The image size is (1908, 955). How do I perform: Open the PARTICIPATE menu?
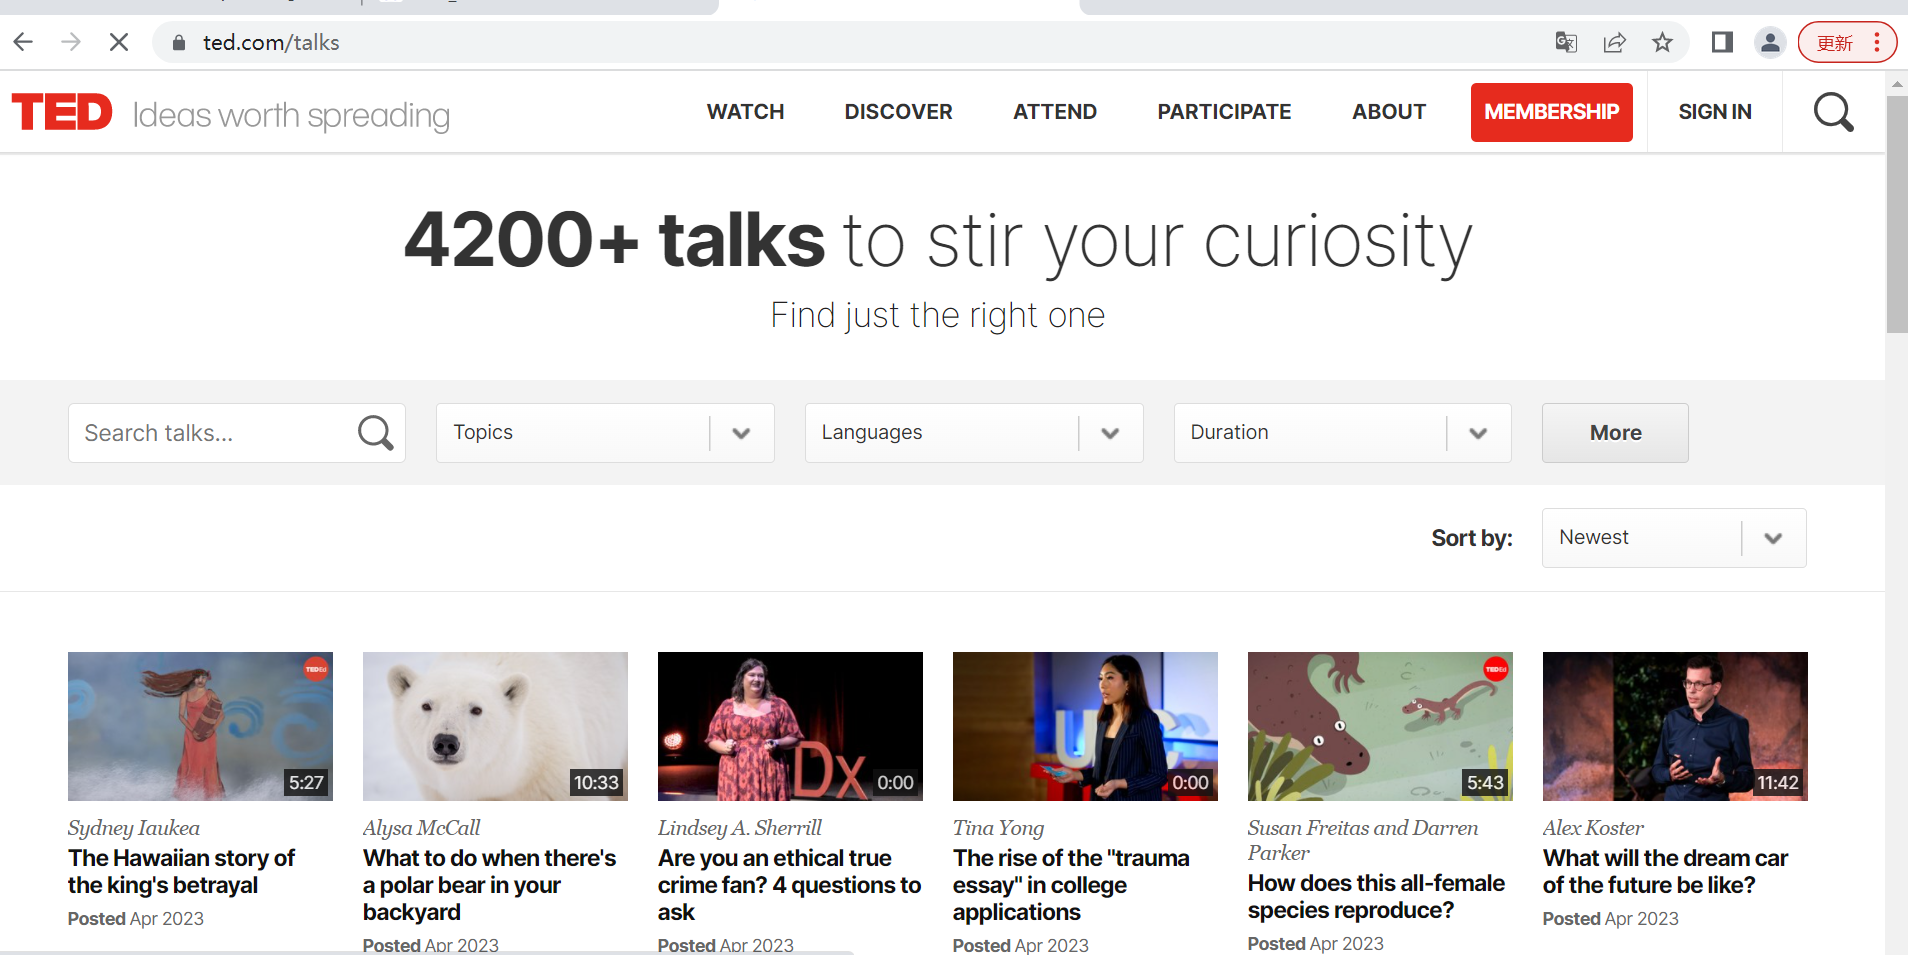coord(1224,112)
